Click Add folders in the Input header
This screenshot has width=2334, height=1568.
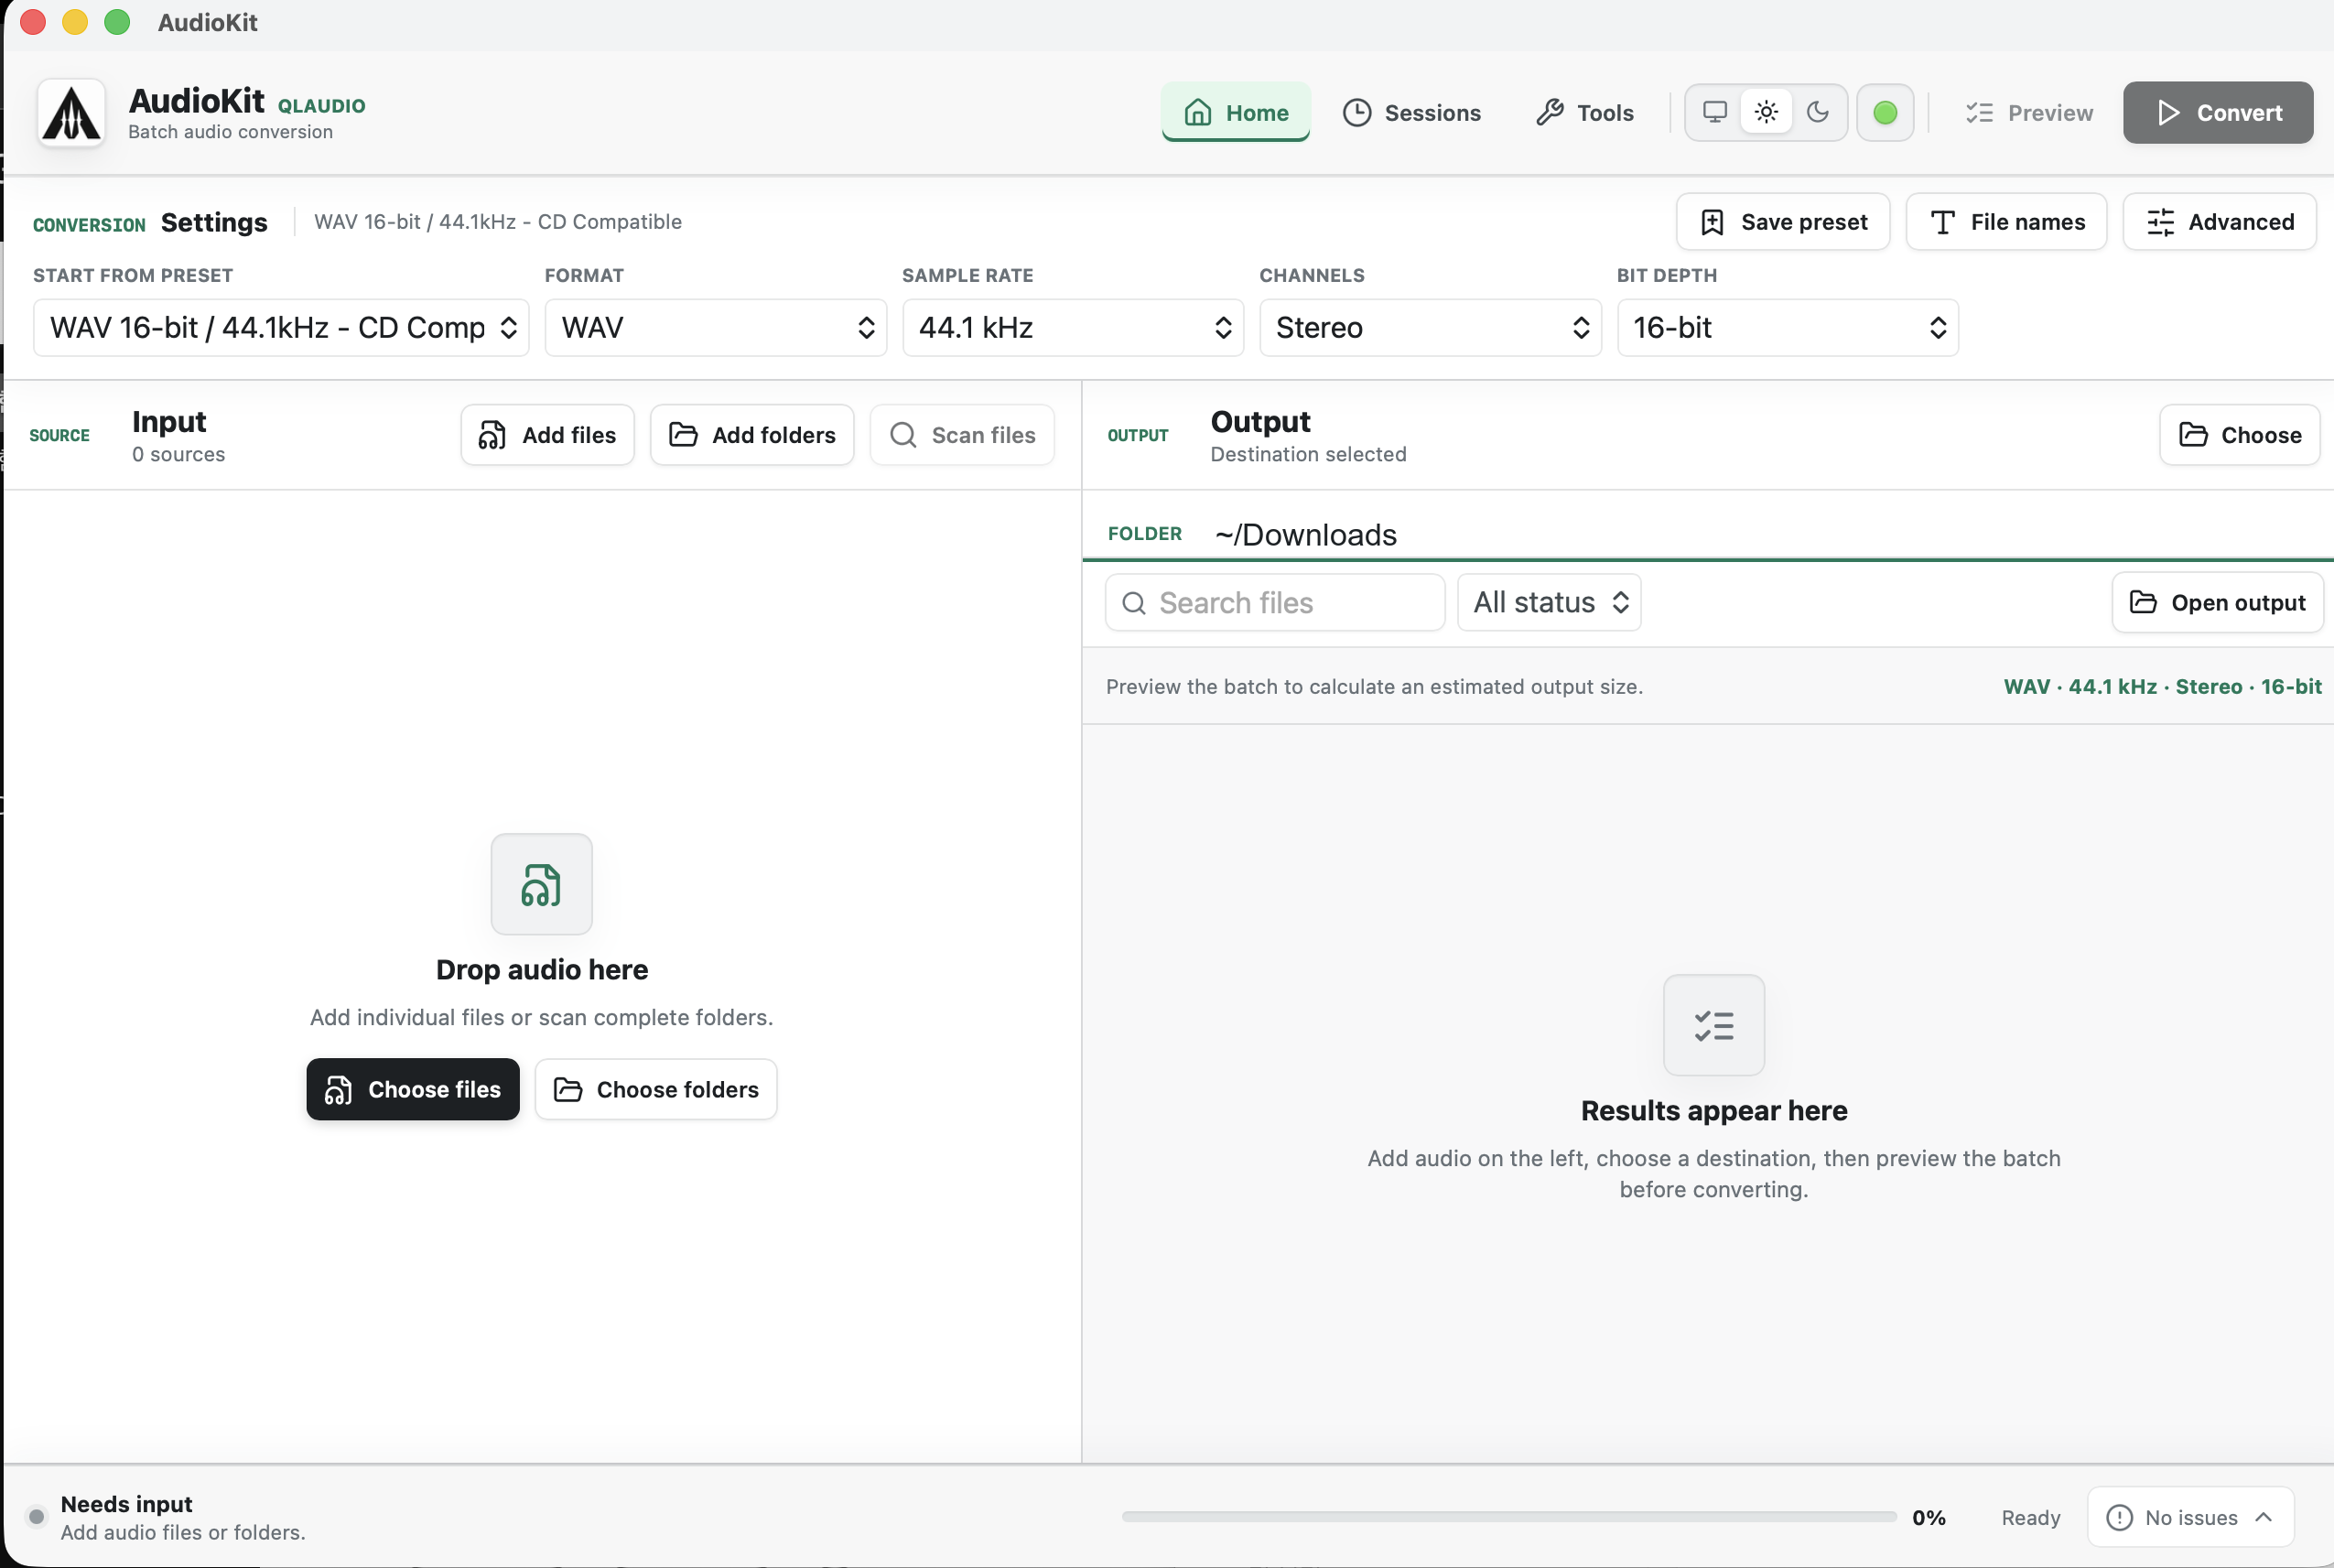(752, 435)
